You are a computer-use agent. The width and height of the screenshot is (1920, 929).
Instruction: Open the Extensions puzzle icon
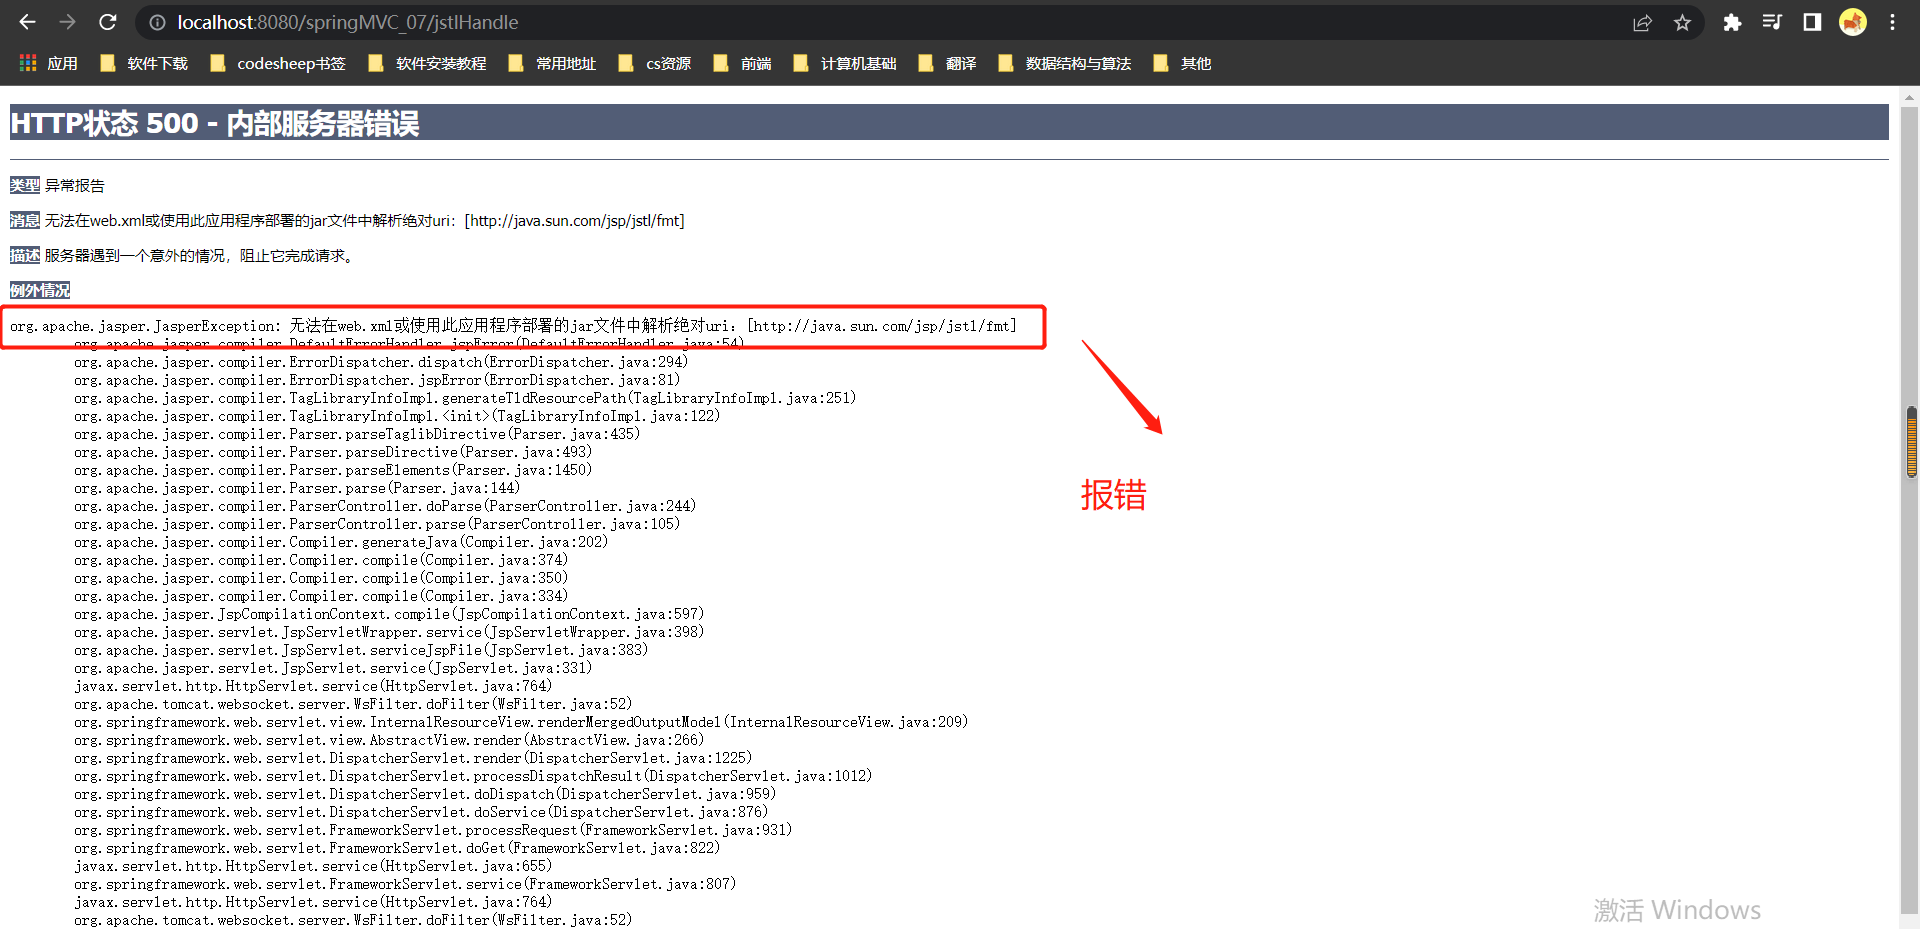[x=1732, y=22]
